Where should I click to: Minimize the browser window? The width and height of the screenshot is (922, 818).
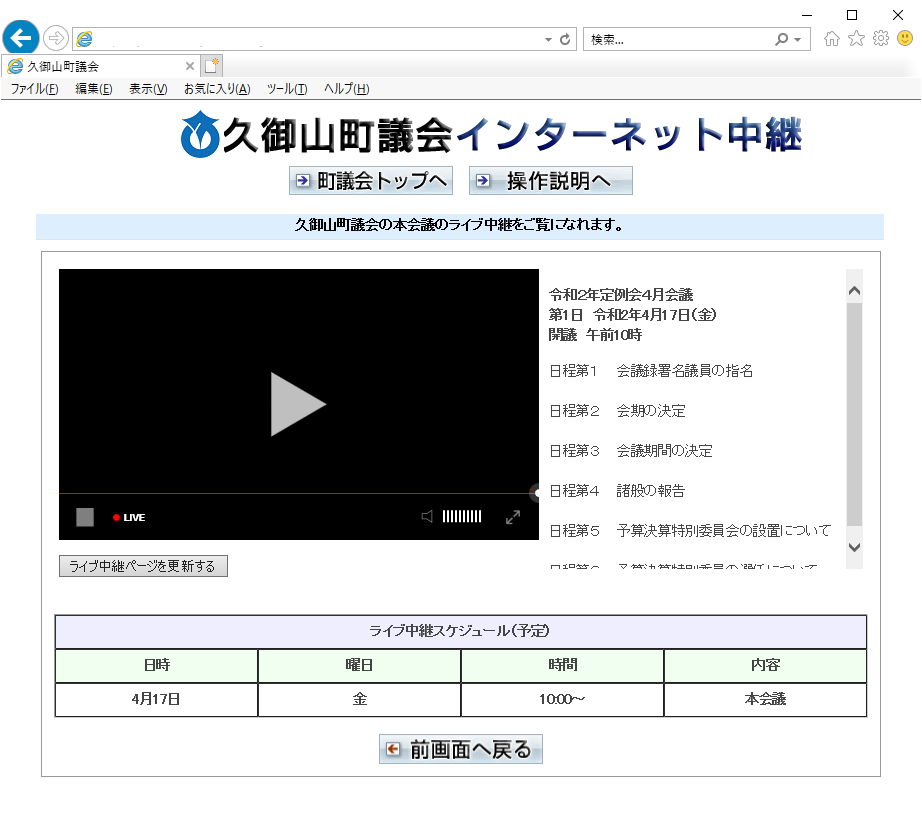(807, 15)
